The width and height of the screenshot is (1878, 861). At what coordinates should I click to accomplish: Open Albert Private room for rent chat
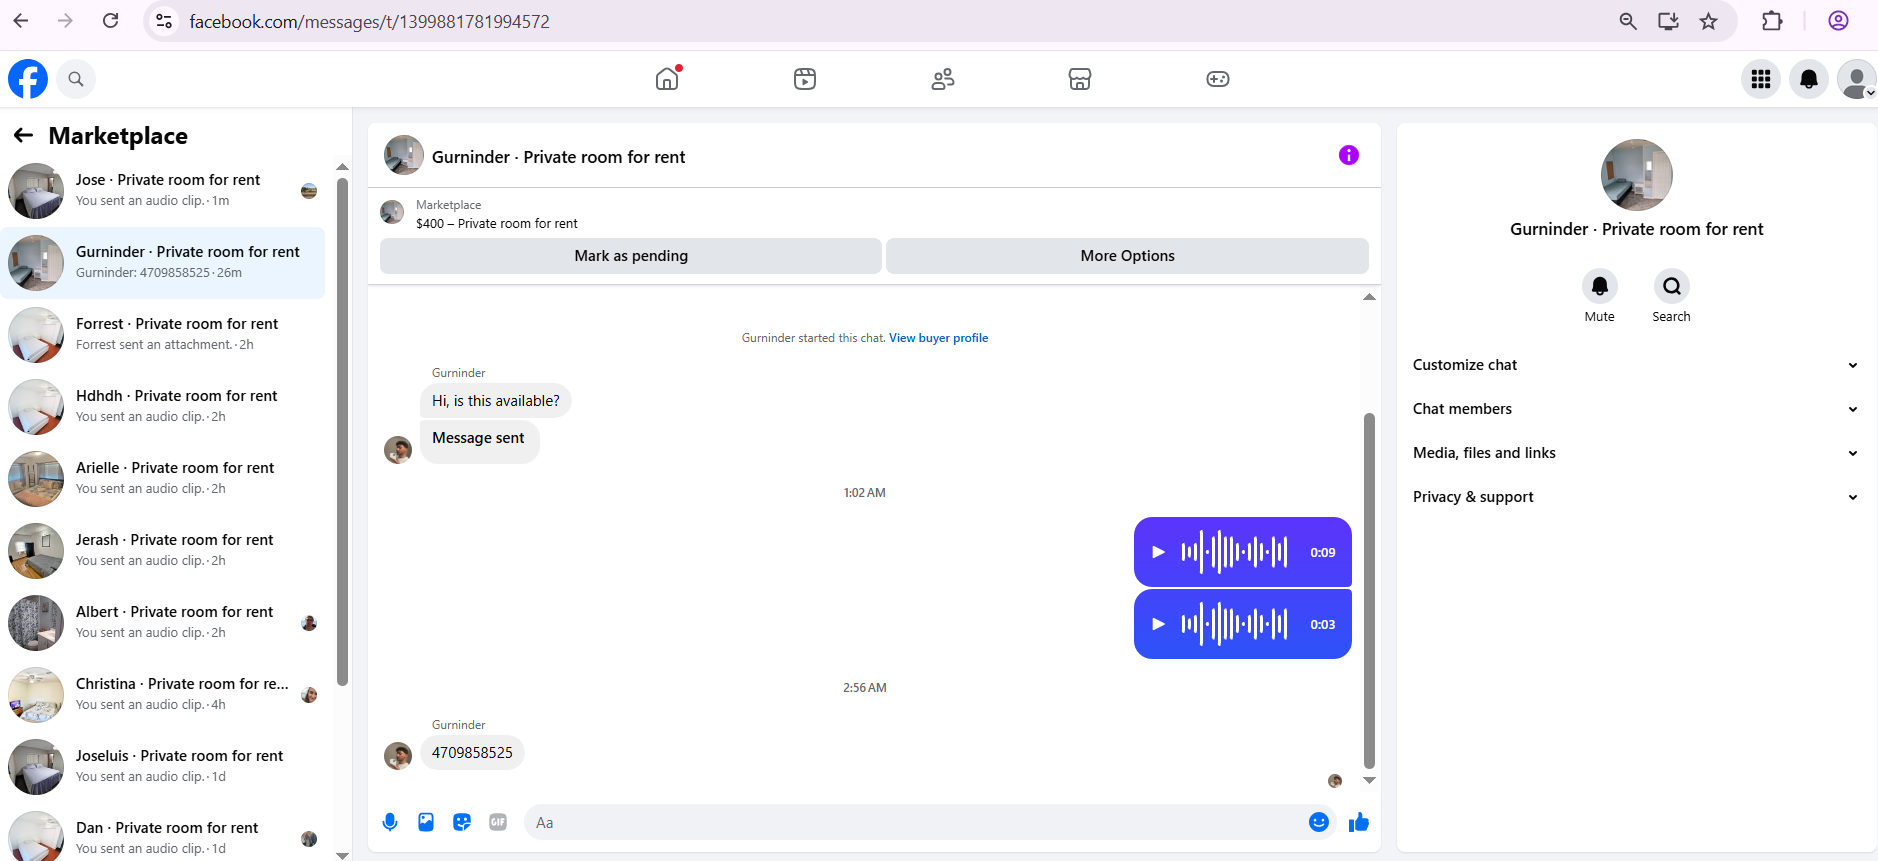pyautogui.click(x=165, y=623)
